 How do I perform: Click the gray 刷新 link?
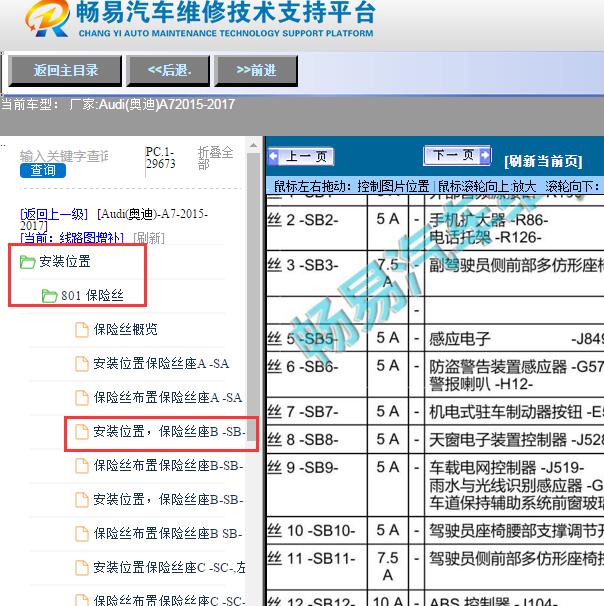(149, 238)
